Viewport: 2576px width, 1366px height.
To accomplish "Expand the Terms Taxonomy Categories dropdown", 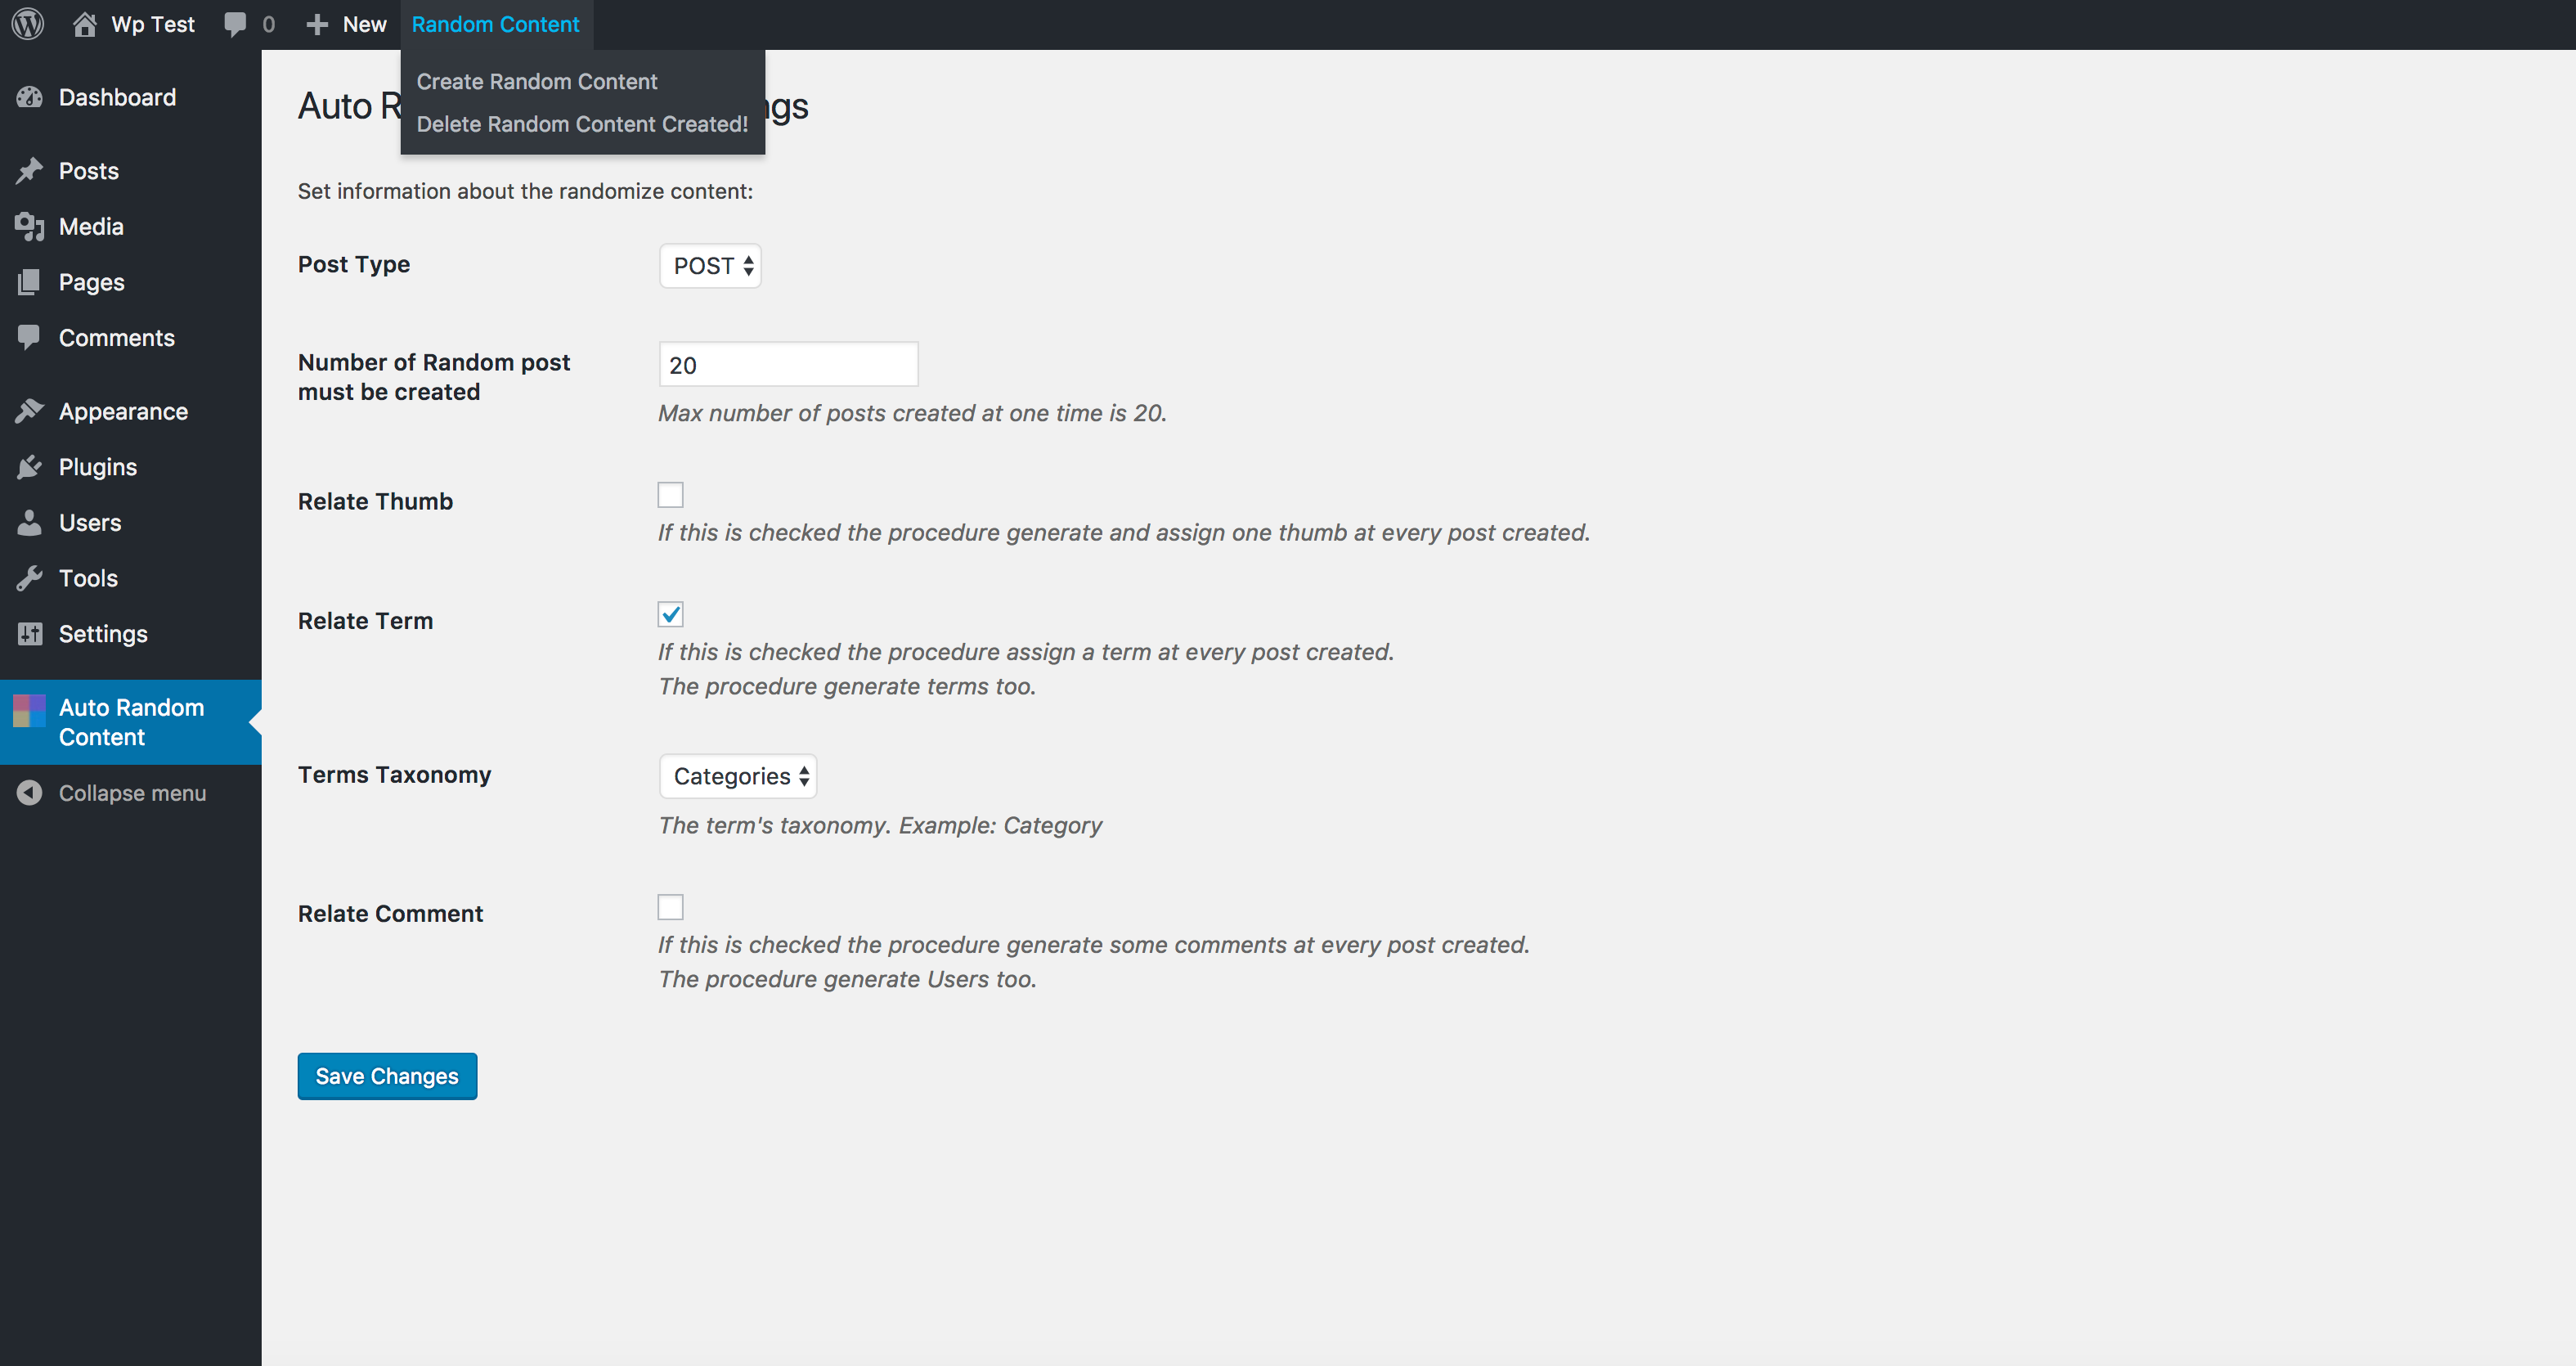I will click(x=738, y=776).
